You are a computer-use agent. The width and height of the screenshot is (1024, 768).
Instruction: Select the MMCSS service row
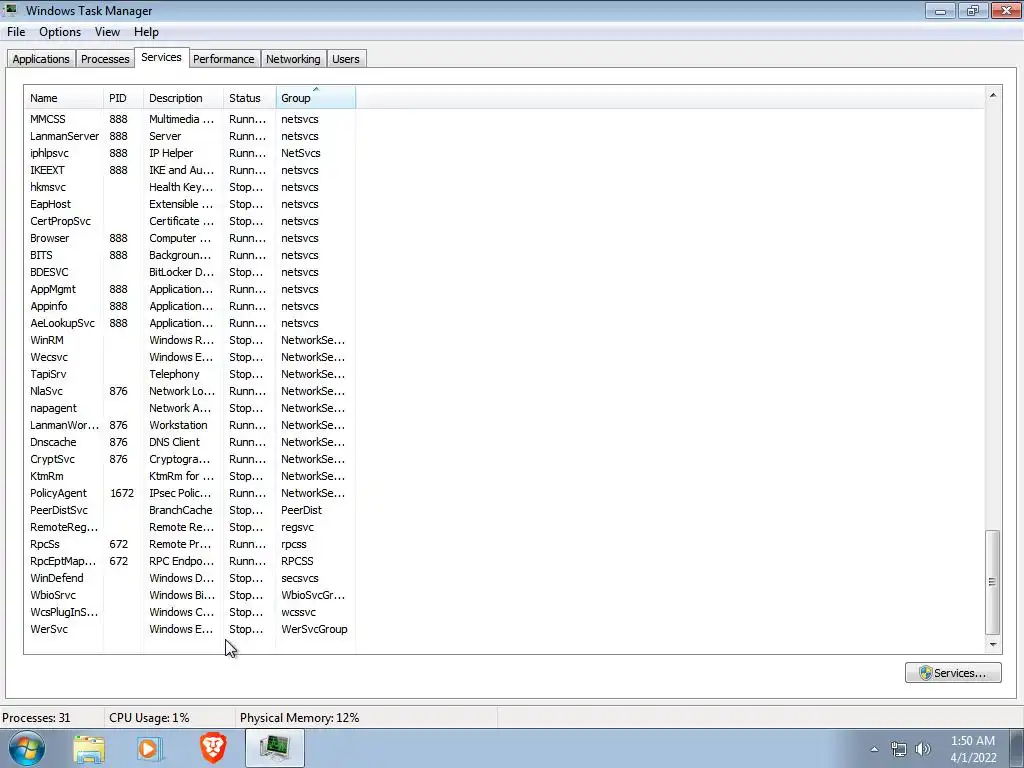189,119
